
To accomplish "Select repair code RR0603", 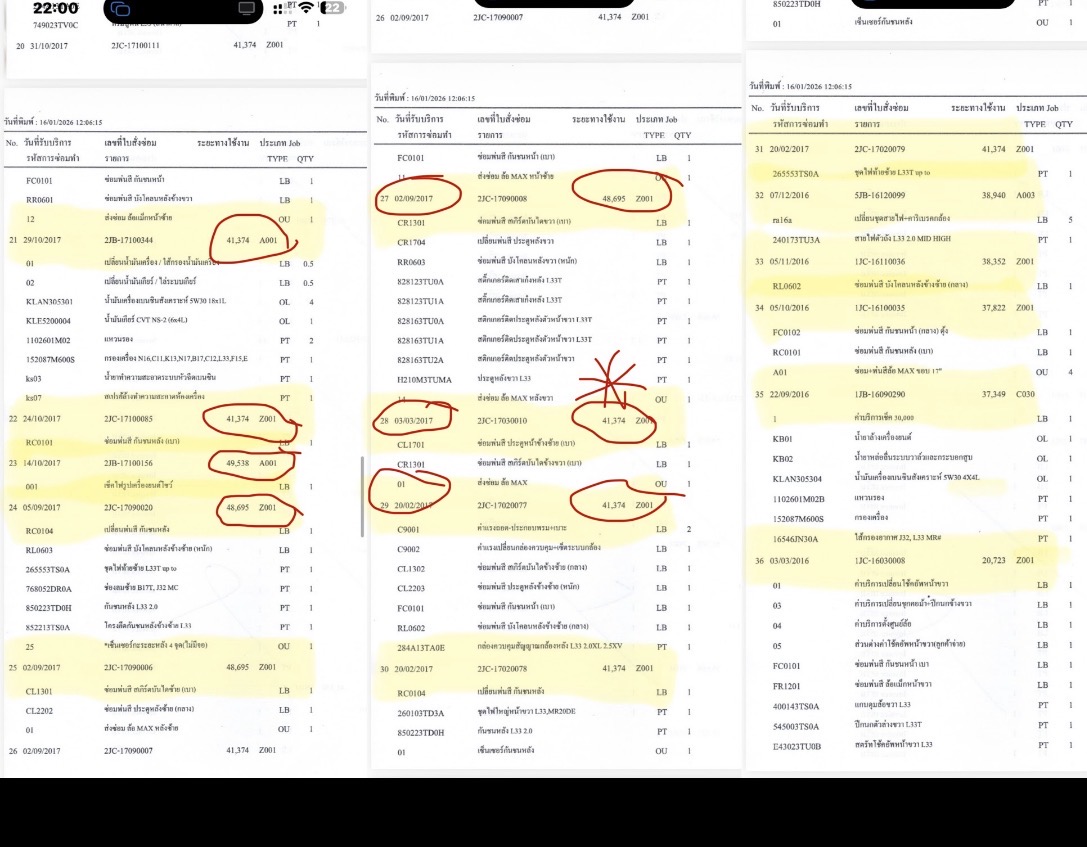I will pyautogui.click(x=411, y=262).
